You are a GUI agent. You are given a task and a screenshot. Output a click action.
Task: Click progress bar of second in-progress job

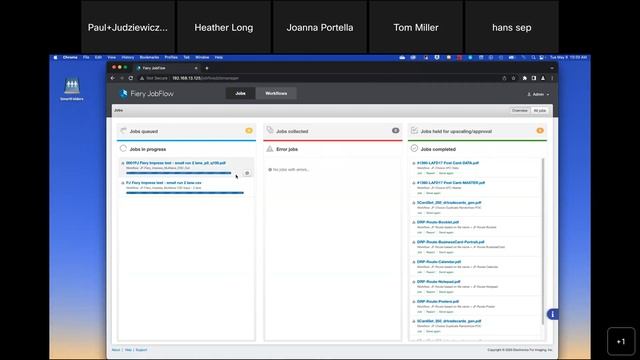click(185, 193)
